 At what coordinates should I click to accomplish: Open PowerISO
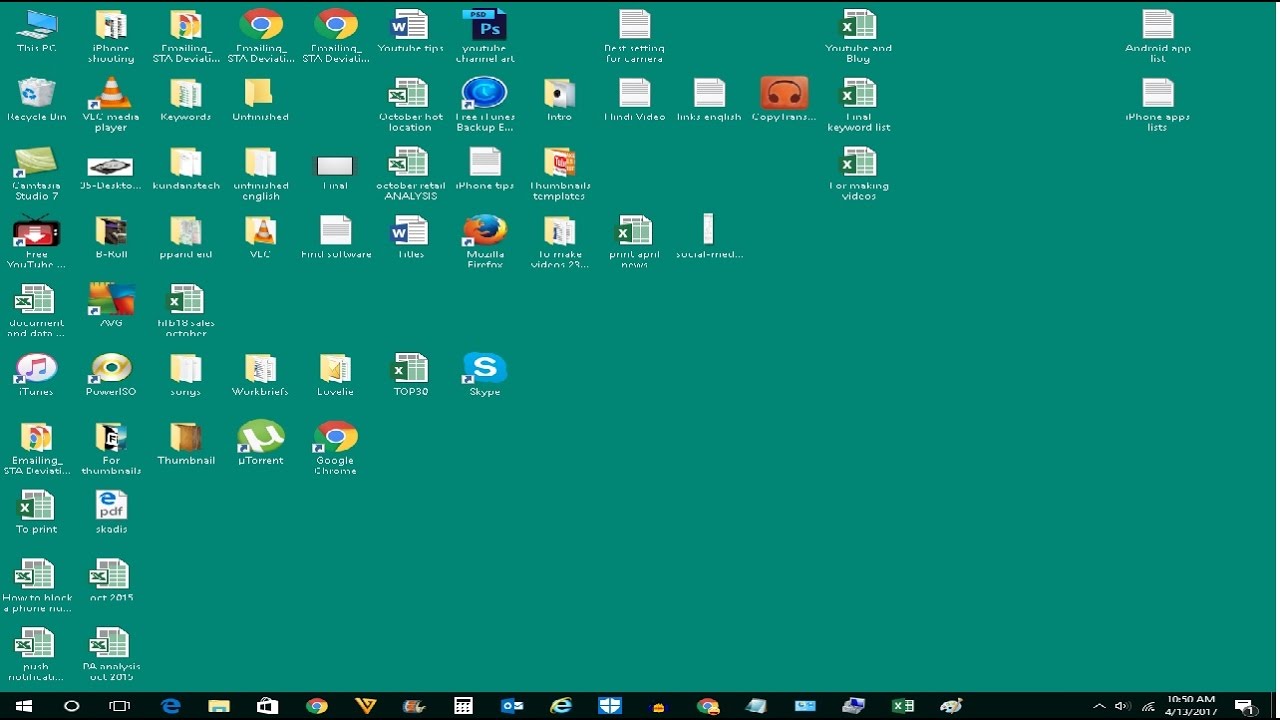(x=110, y=367)
